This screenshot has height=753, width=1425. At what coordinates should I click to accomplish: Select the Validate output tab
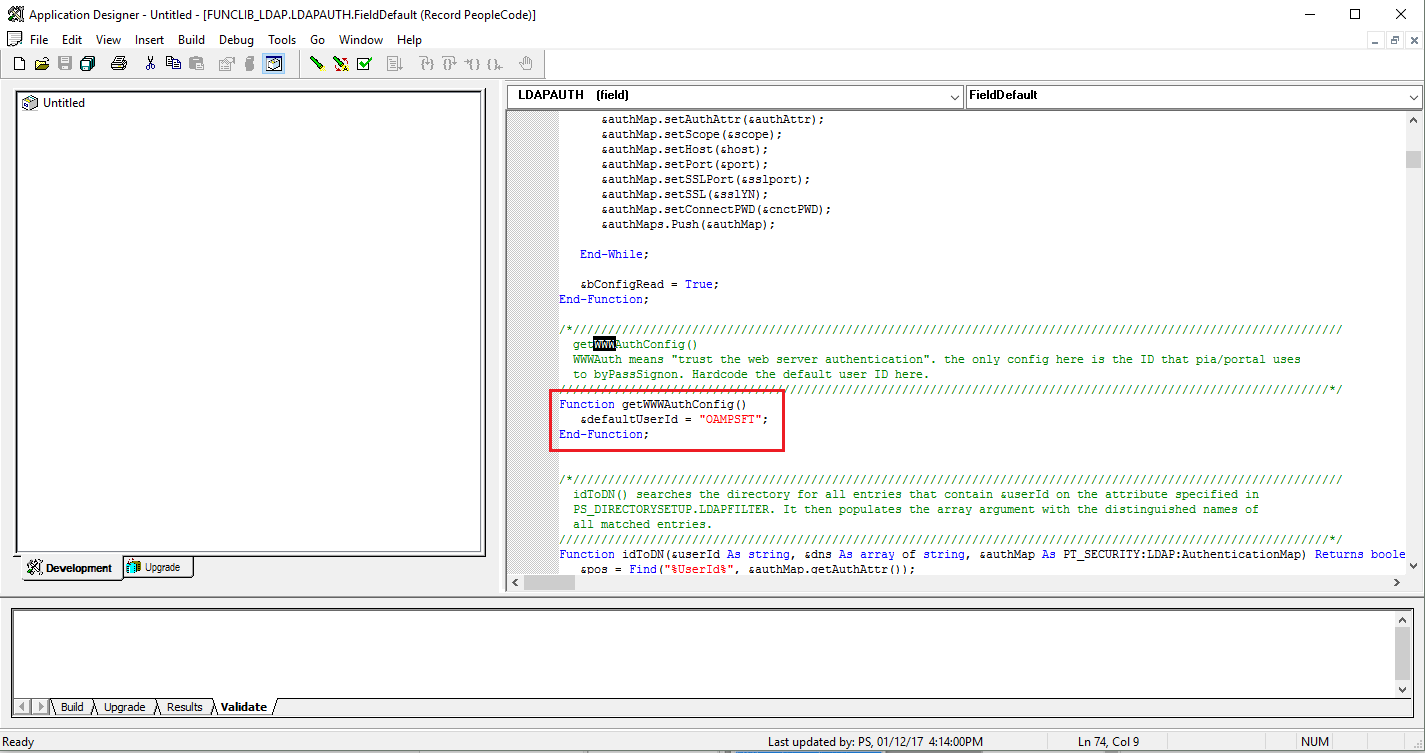click(x=244, y=707)
